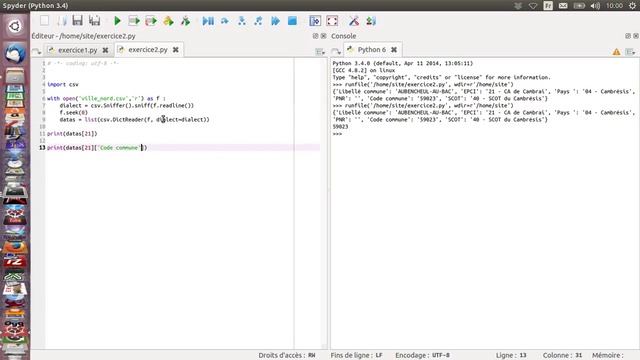Stop debugging with blue square
Viewport: 640px width, 360px height.
coord(292,21)
